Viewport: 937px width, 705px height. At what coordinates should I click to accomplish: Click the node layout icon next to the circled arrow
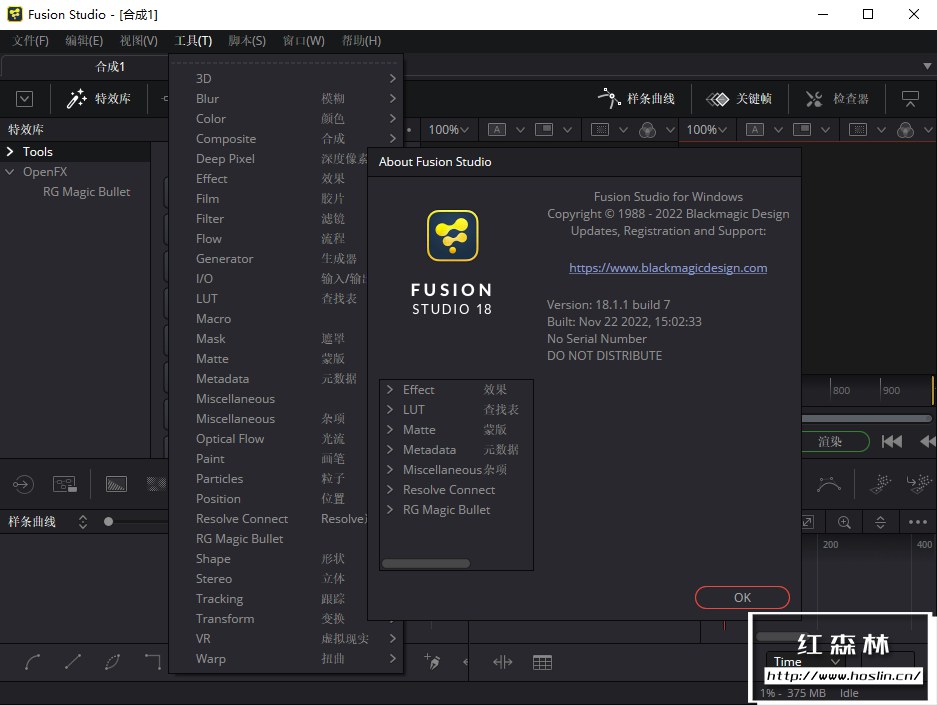(x=65, y=483)
